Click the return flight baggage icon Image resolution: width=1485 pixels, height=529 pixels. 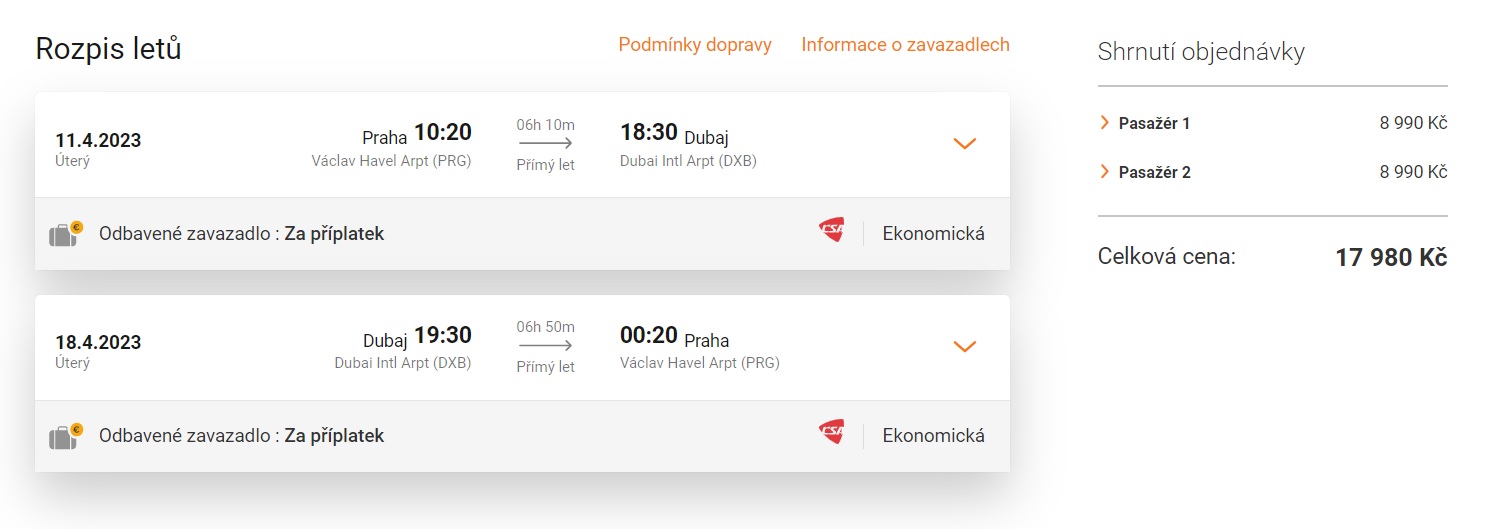[65, 436]
